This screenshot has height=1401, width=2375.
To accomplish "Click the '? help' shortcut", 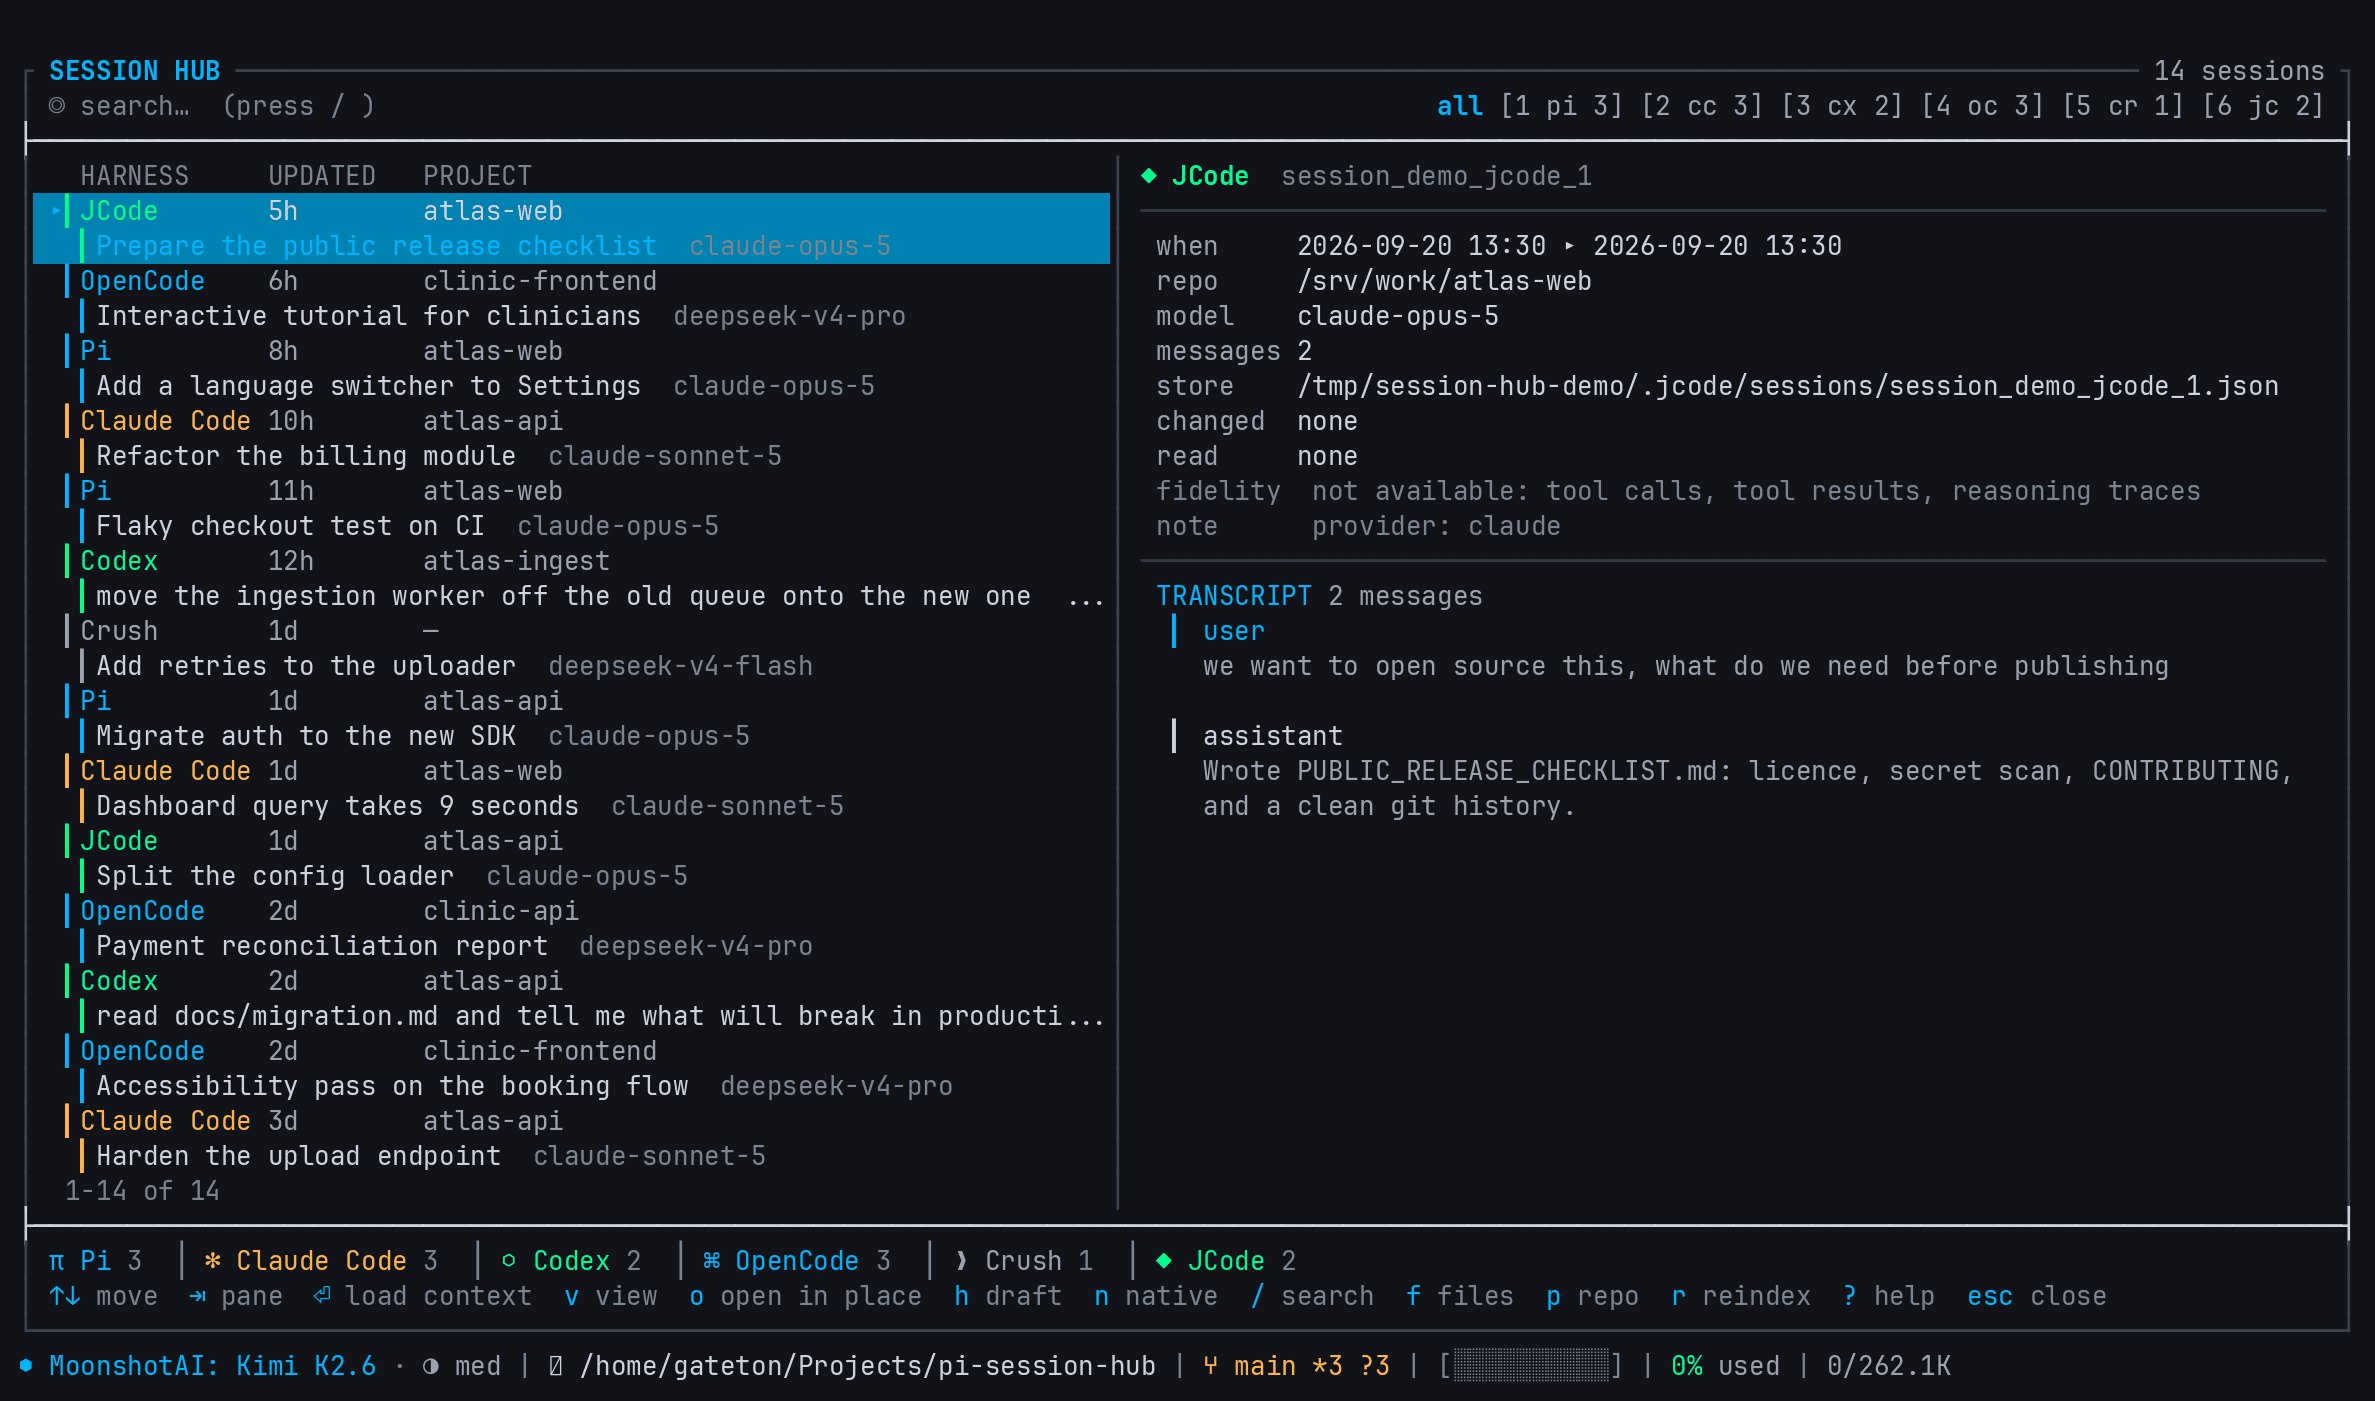I will pyautogui.click(x=1889, y=1296).
